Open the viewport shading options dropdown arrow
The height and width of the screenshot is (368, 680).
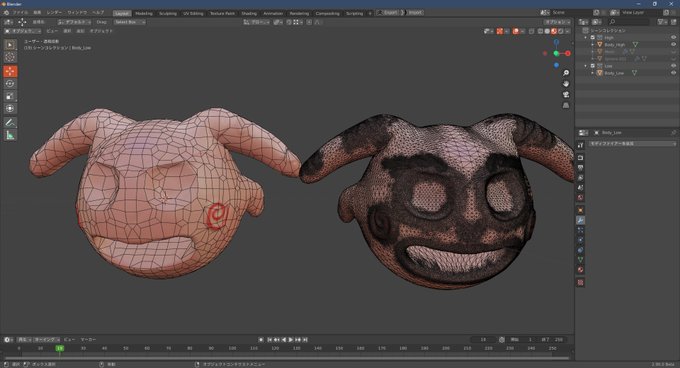[x=568, y=31]
